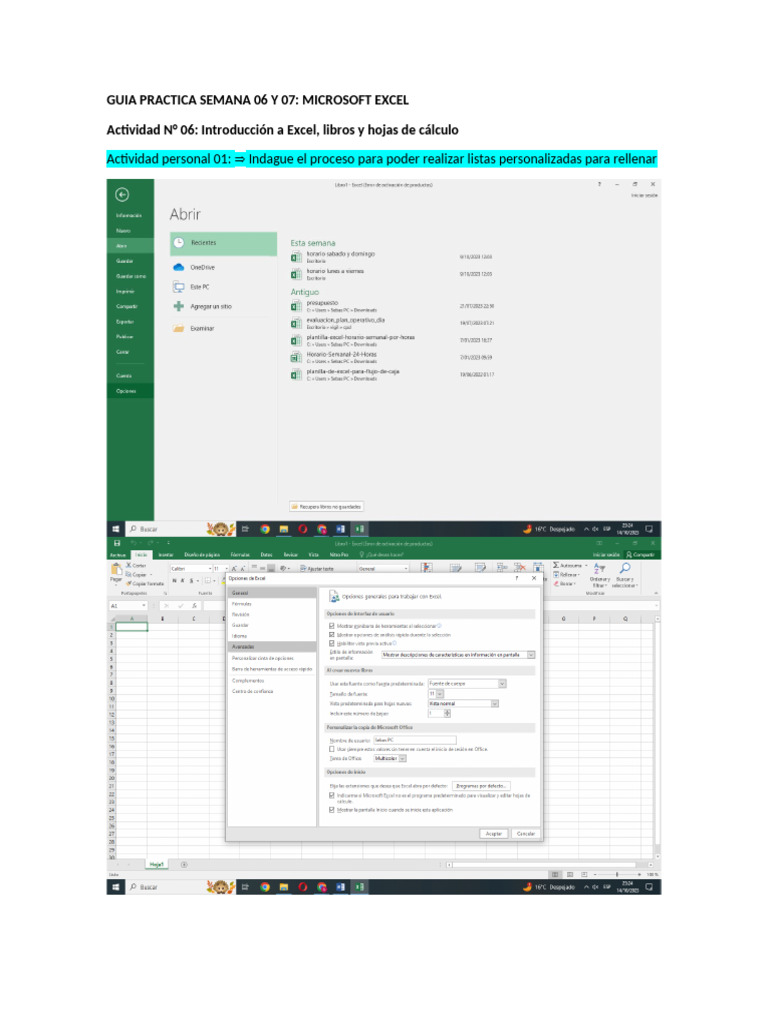Viewport: 768px width, 1024px height.
Task: Open the Calibri font name dropdown
Action: pyautogui.click(x=210, y=569)
